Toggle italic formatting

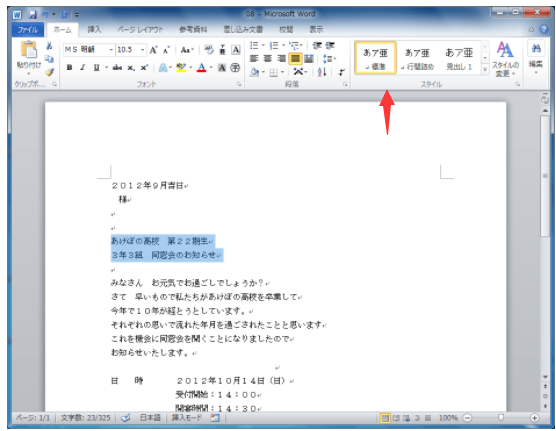click(x=83, y=68)
